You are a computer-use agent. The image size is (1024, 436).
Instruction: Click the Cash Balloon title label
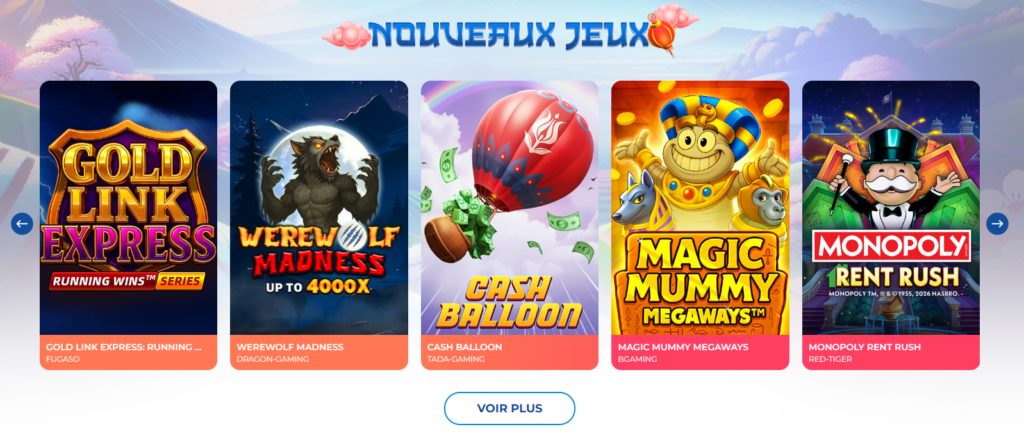pos(464,347)
